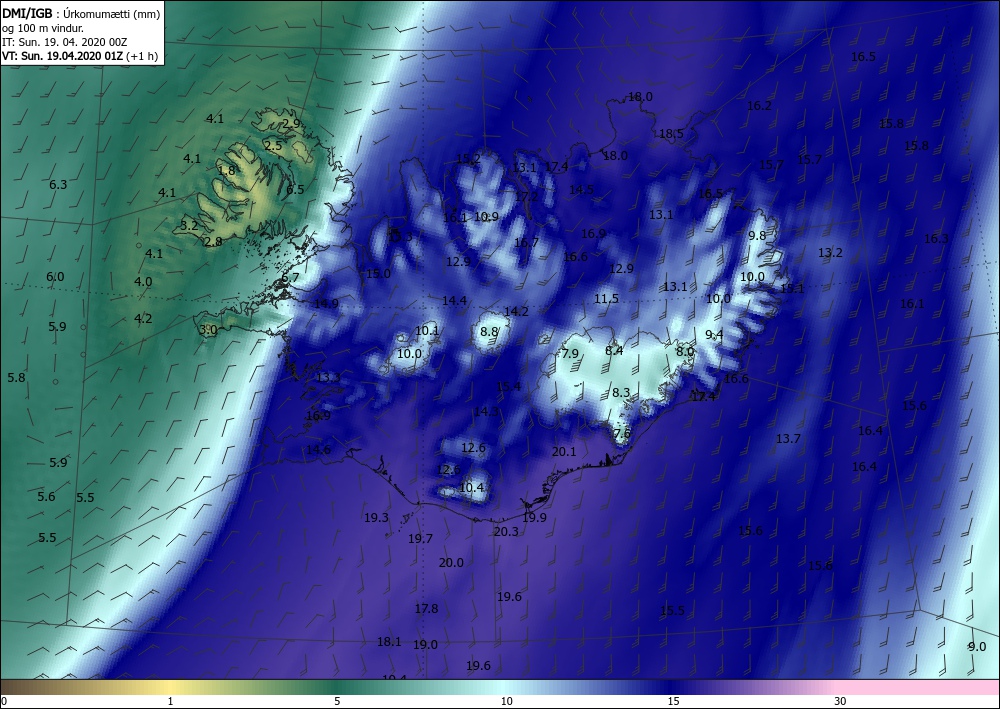1000x709 pixels.
Task: Click the 6.3 value on the map
Action: pos(58,185)
